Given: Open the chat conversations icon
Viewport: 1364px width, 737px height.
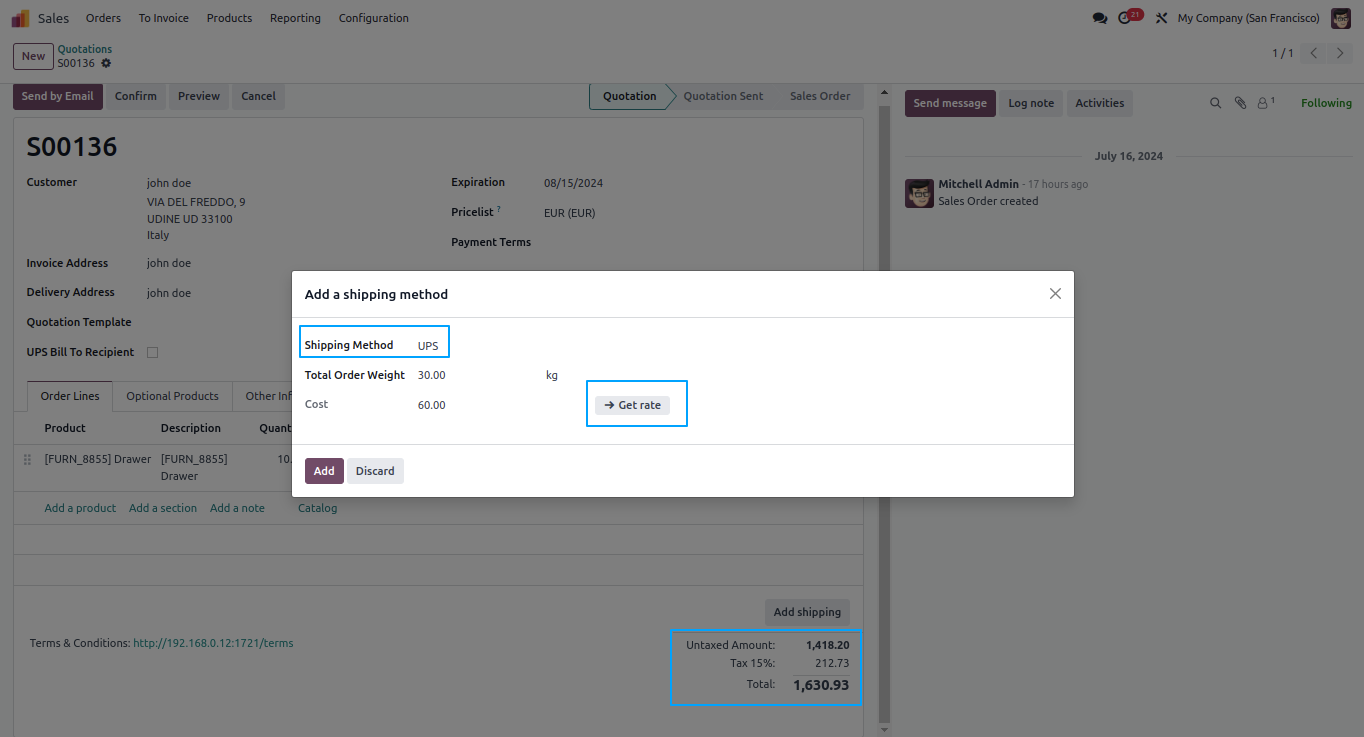Looking at the screenshot, I should 1100,18.
